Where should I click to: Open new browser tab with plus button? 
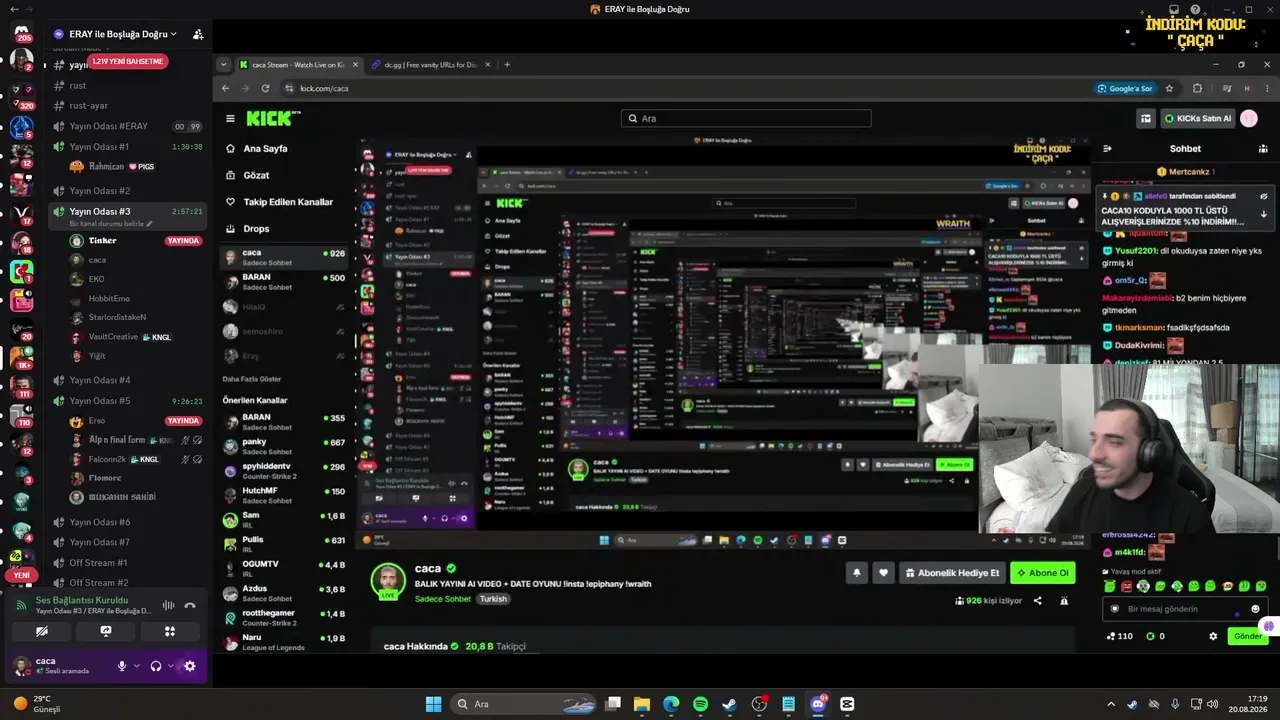(x=507, y=65)
